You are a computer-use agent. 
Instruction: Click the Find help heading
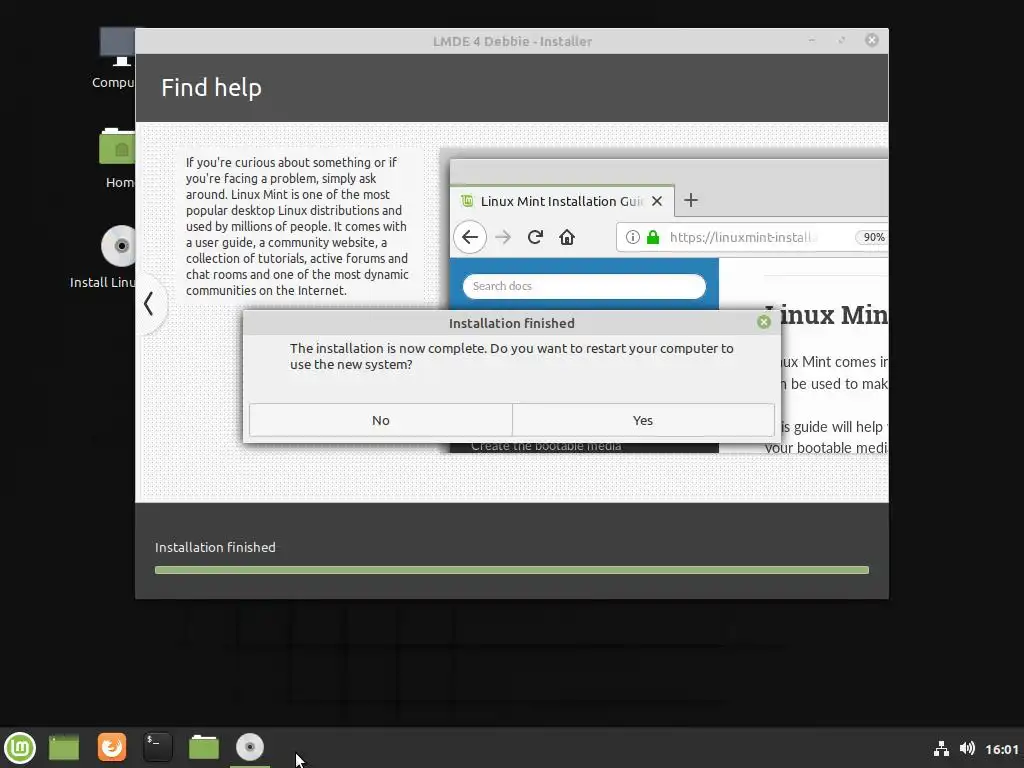click(212, 88)
